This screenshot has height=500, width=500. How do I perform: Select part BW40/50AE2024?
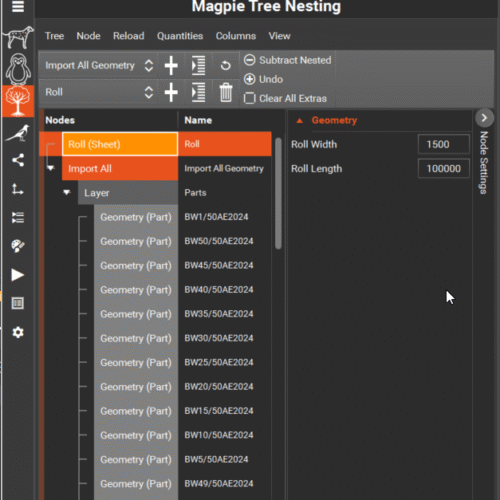pyautogui.click(x=219, y=290)
